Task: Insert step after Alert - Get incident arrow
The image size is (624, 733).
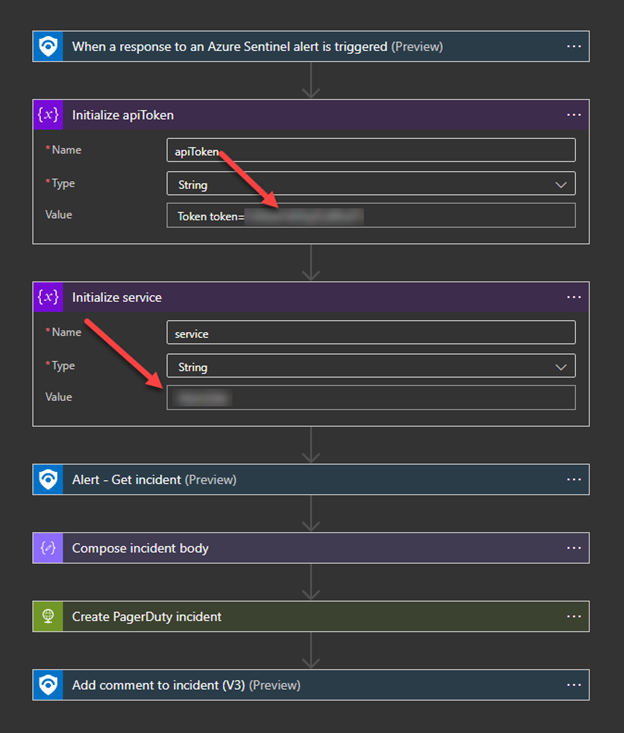Action: coord(311,513)
